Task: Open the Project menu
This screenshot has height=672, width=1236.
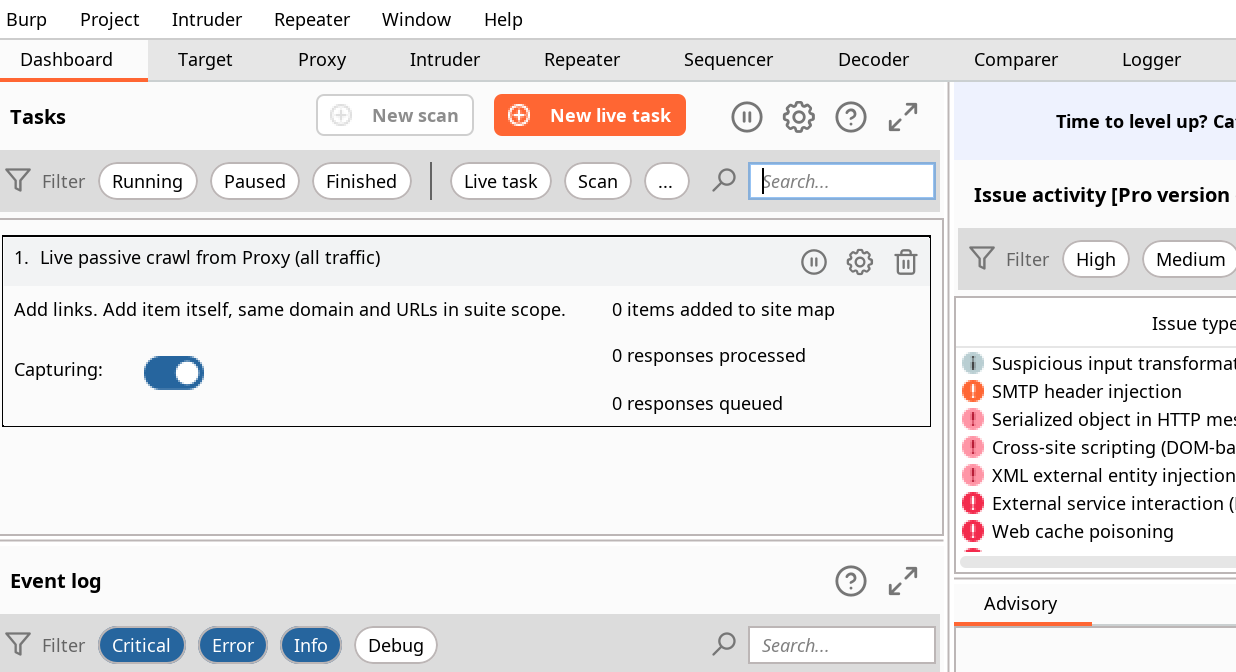Action: (110, 19)
